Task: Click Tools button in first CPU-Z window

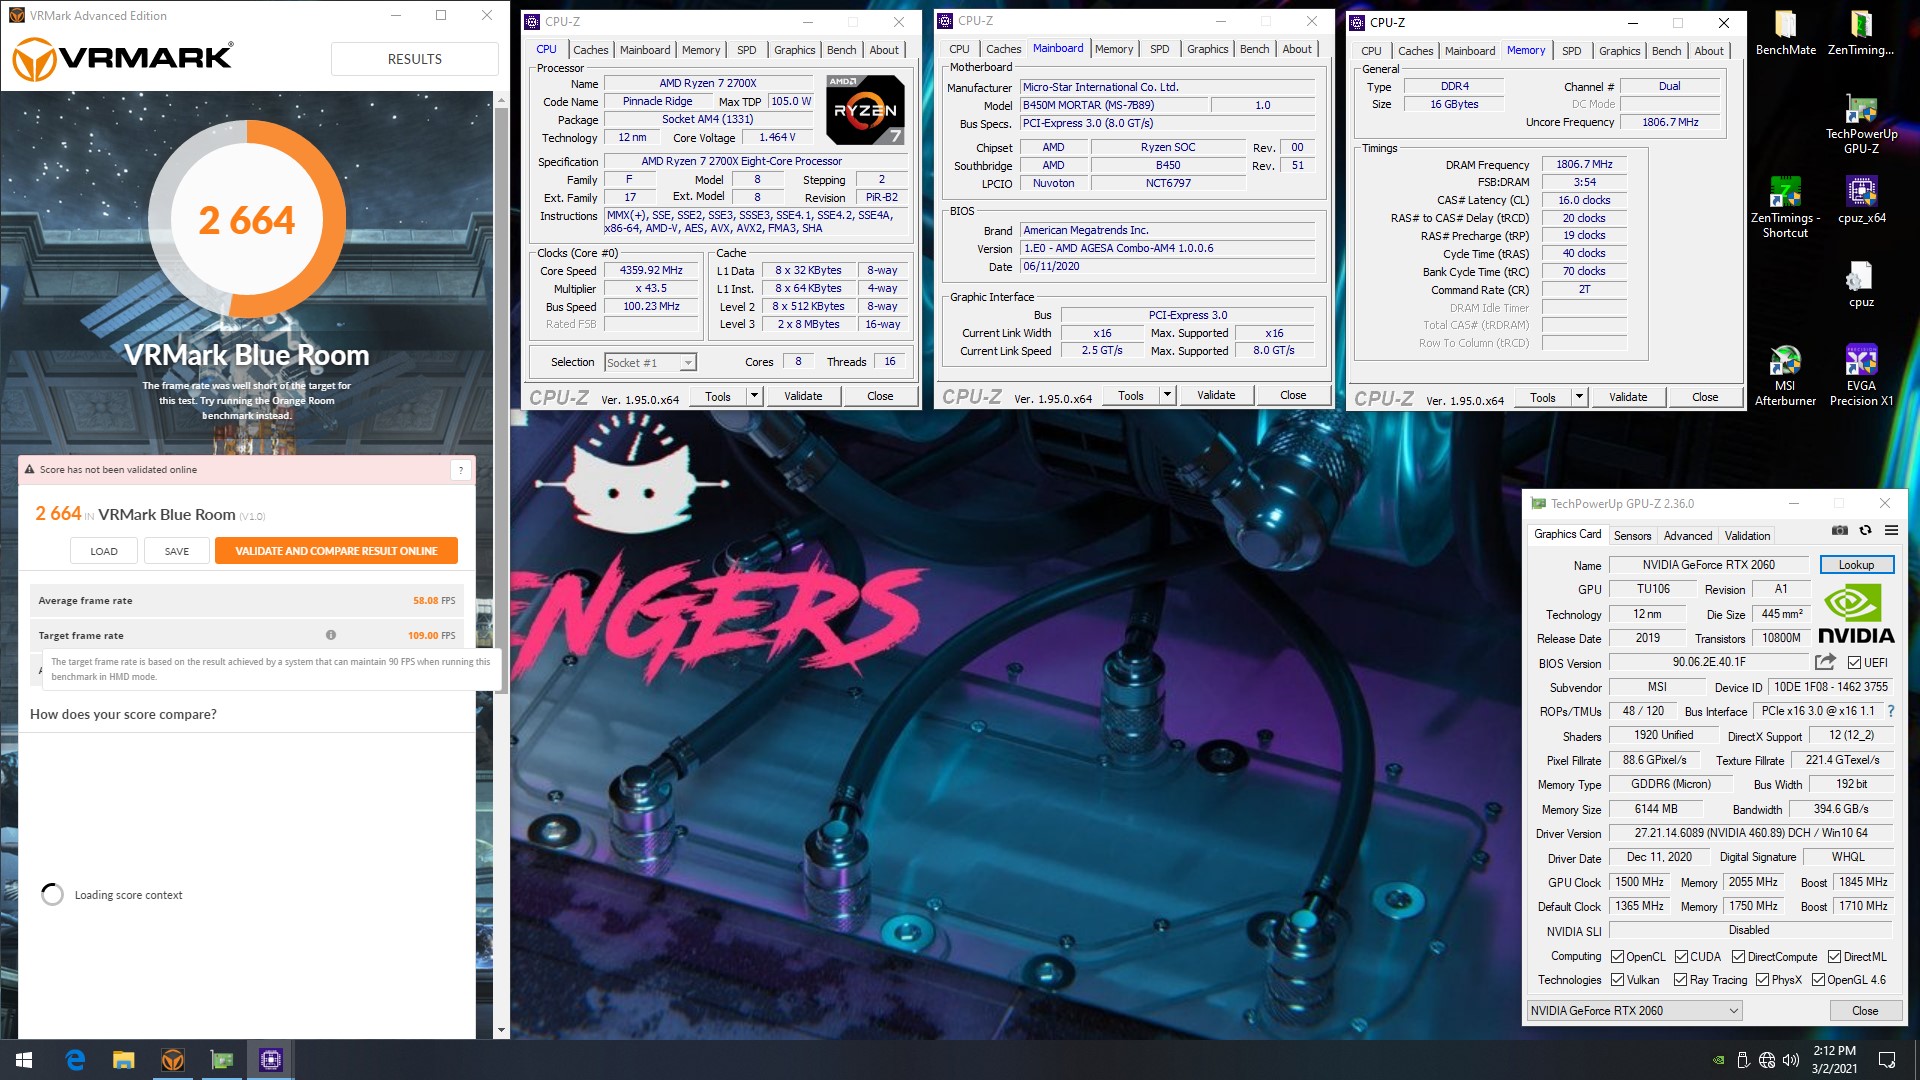Action: click(718, 397)
